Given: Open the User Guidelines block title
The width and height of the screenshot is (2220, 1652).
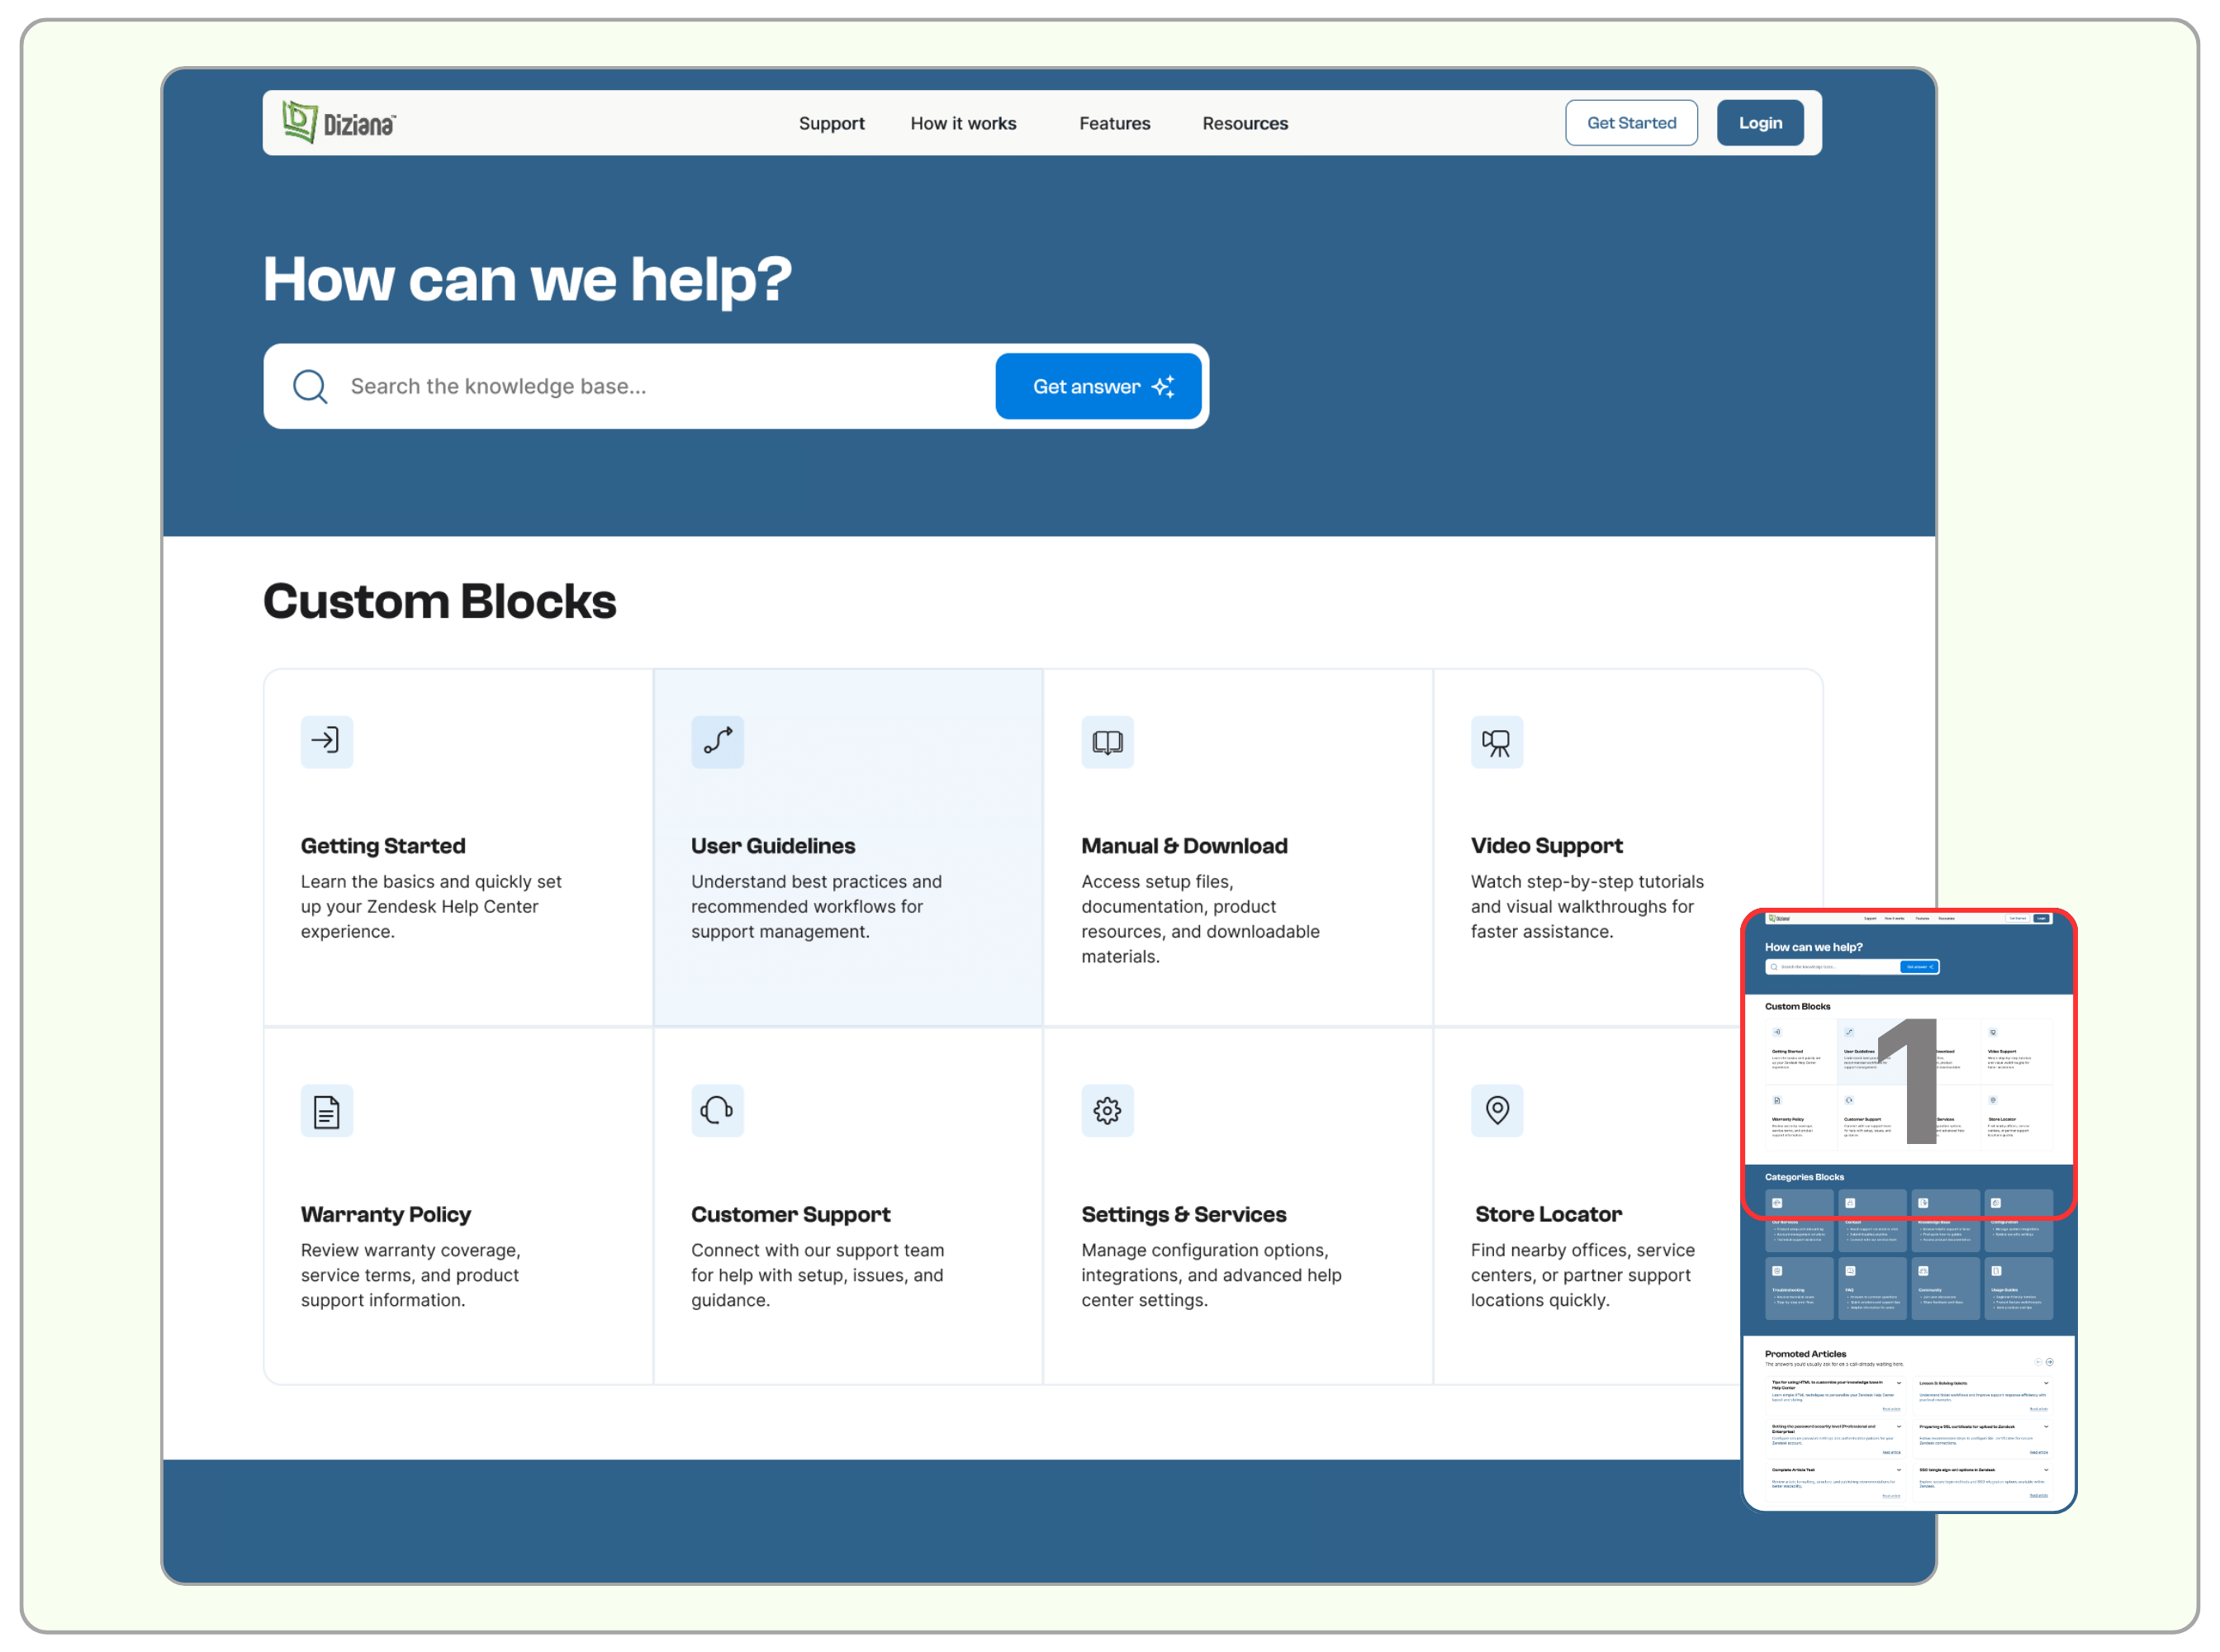Looking at the screenshot, I should (773, 846).
